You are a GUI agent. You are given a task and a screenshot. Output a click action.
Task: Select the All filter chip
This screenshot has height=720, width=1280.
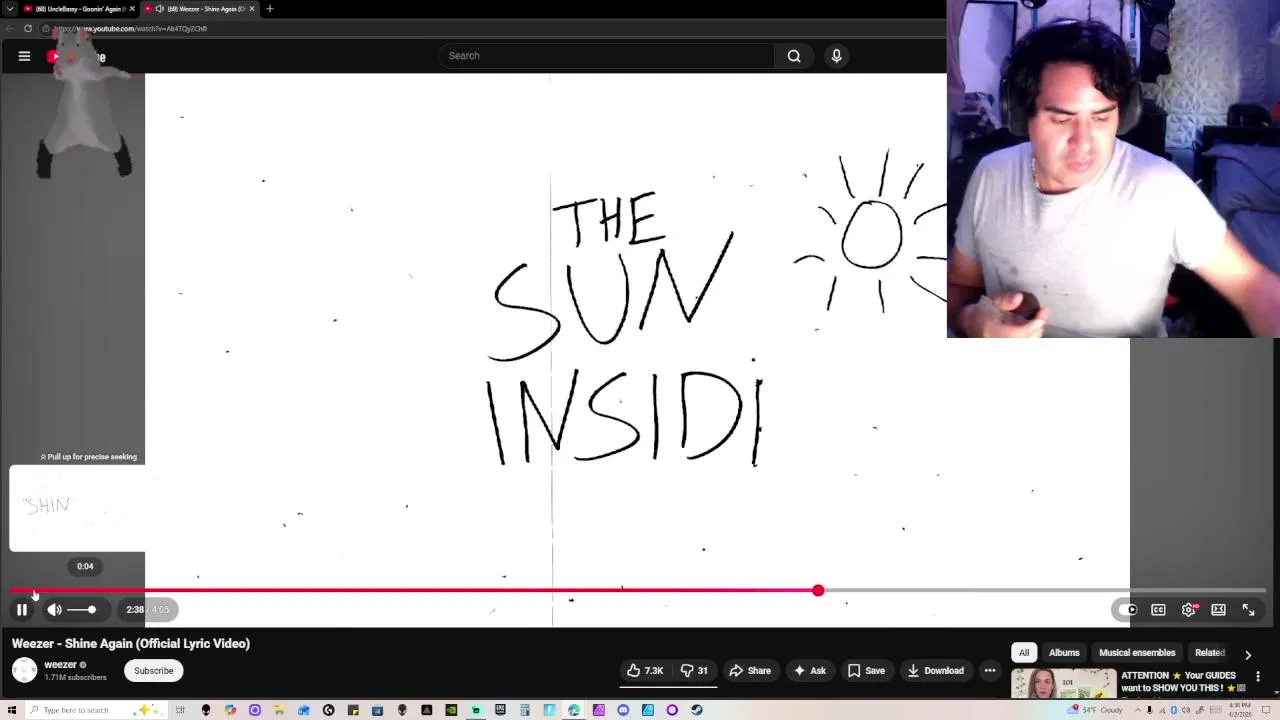pos(1024,653)
